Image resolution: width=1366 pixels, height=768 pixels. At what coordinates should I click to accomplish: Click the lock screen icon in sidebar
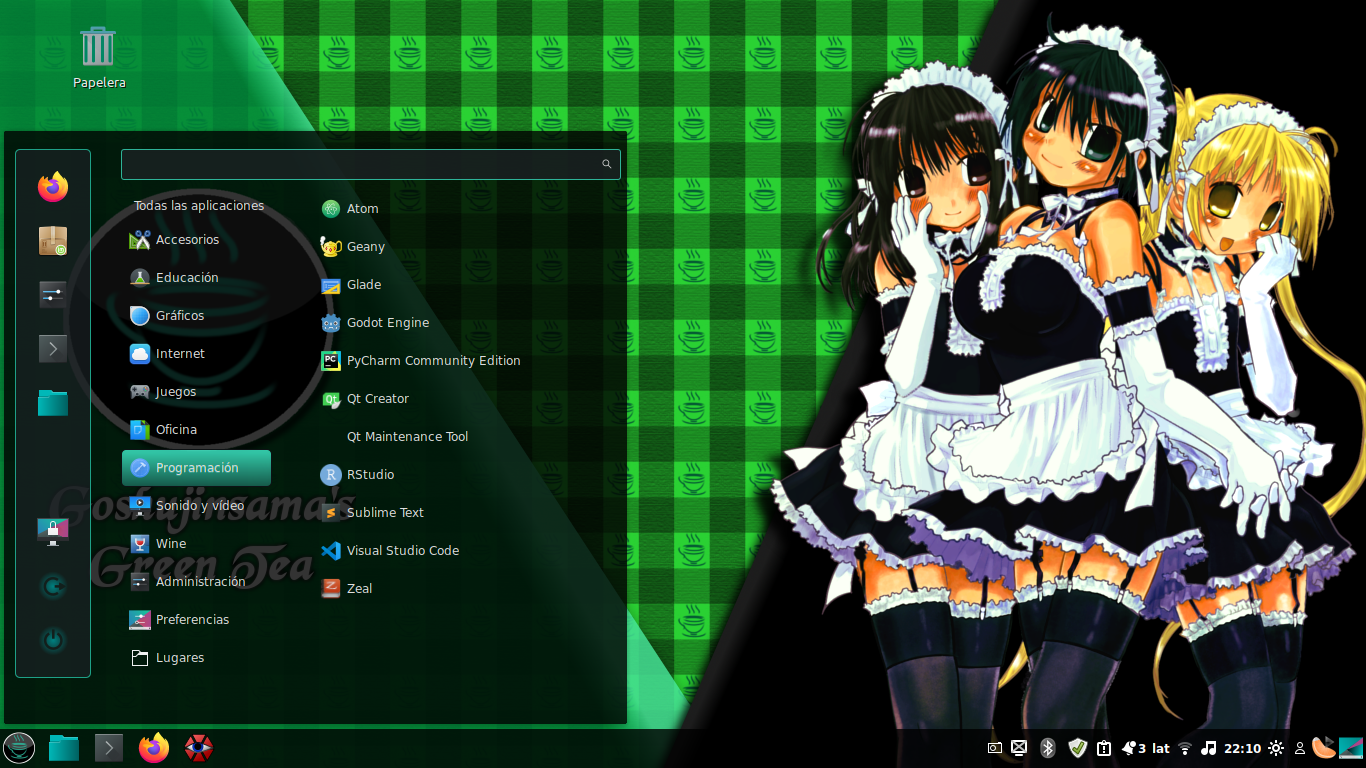click(53, 531)
